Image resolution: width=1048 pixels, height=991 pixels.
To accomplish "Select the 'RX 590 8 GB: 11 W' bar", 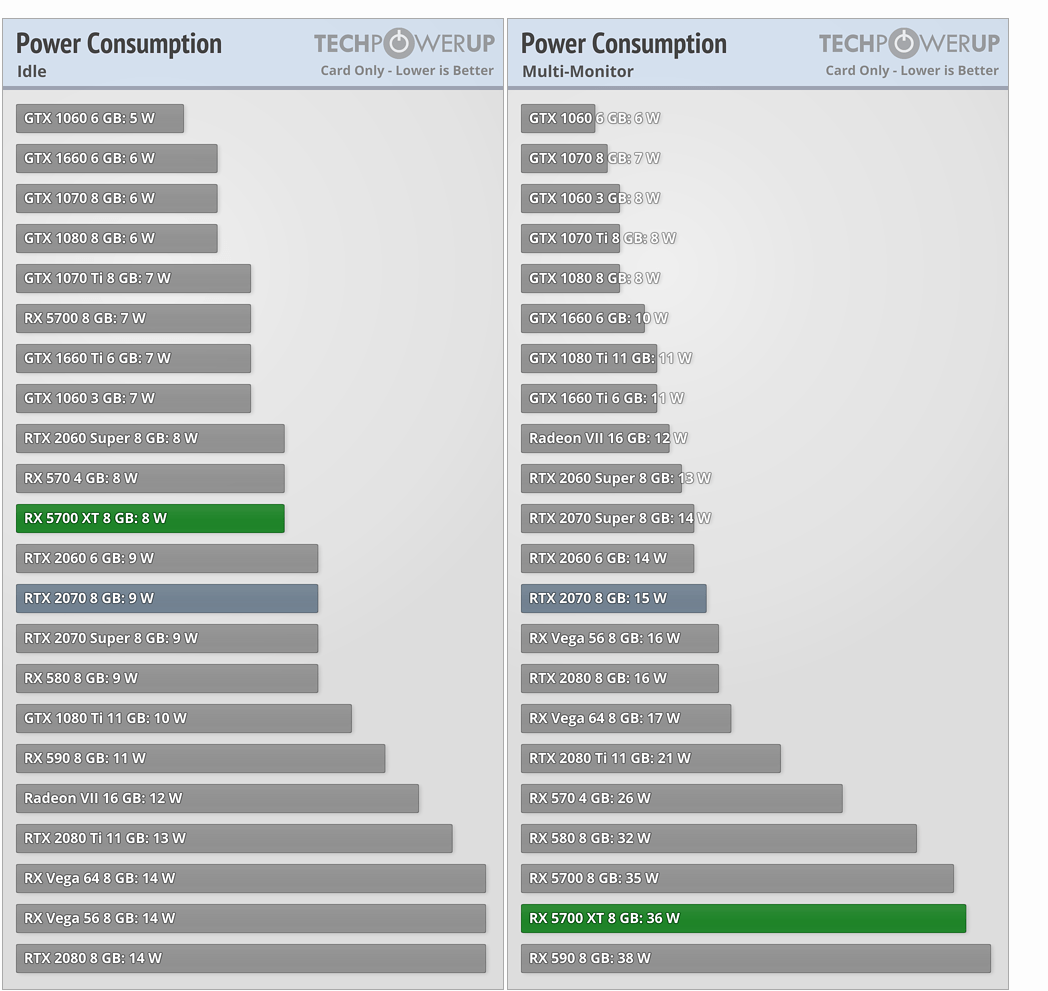I will [201, 758].
